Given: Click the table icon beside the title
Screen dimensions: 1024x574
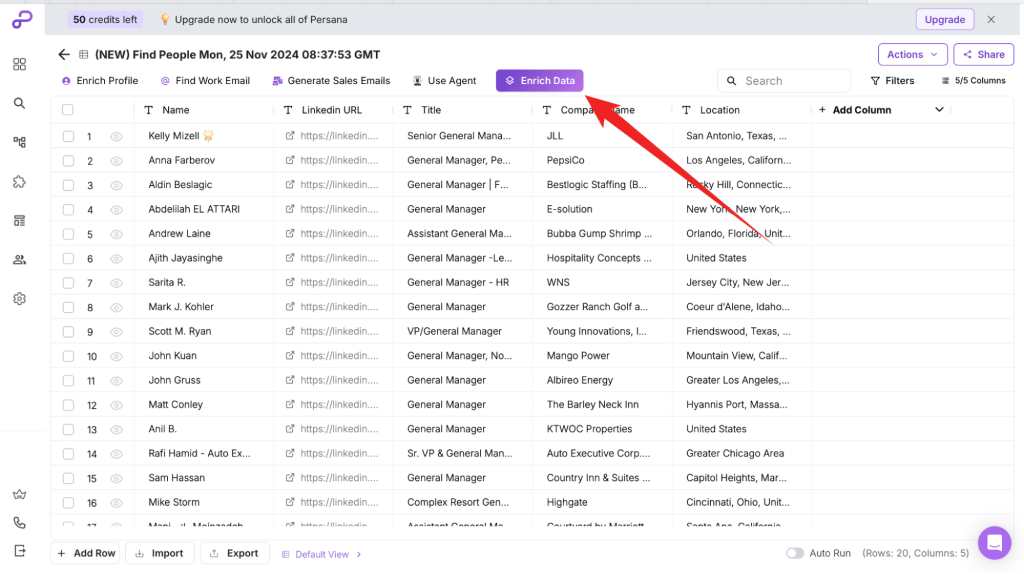Looking at the screenshot, I should 84,55.
